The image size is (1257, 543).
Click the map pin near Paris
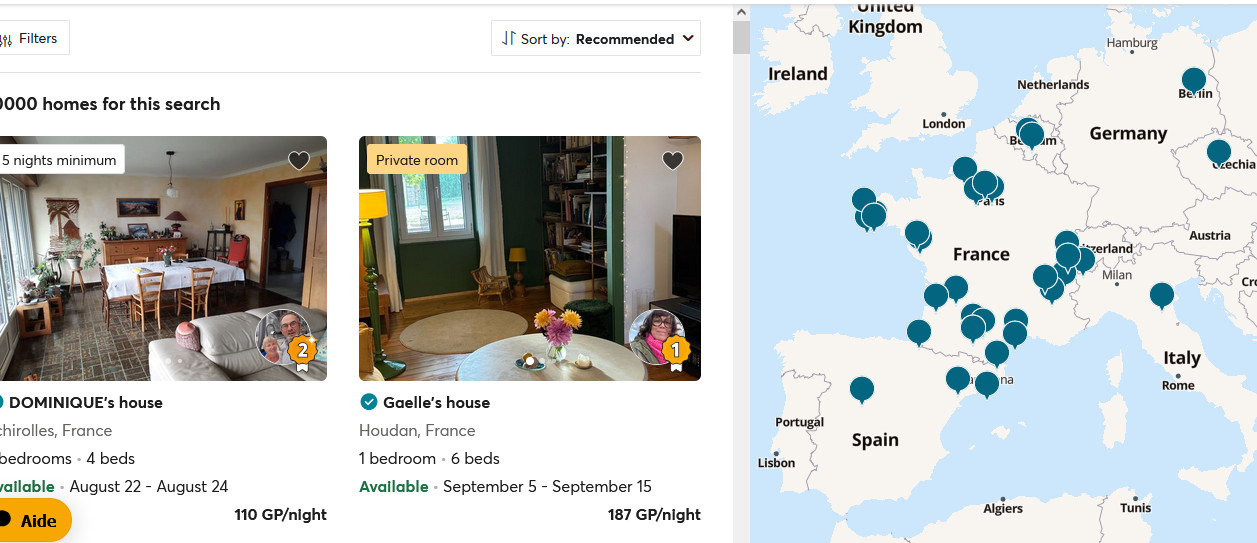(x=984, y=183)
